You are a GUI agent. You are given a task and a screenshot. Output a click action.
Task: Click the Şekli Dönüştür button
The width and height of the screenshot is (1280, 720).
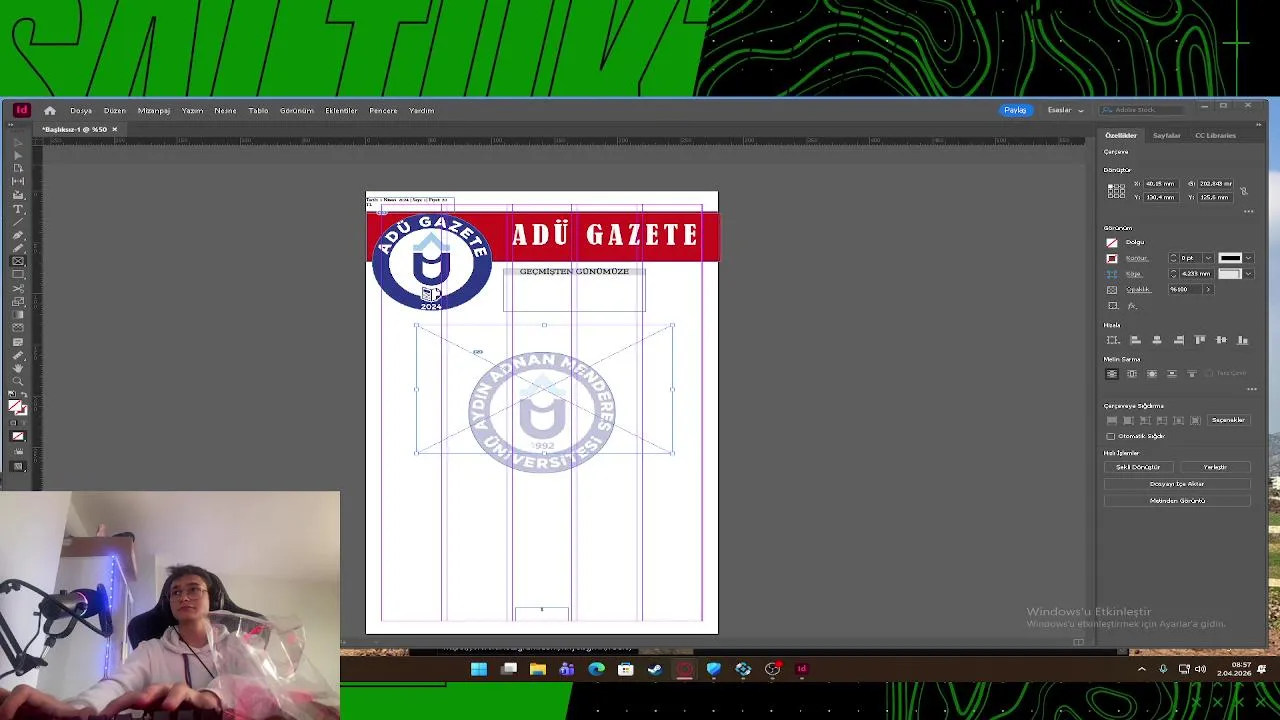tap(1138, 467)
